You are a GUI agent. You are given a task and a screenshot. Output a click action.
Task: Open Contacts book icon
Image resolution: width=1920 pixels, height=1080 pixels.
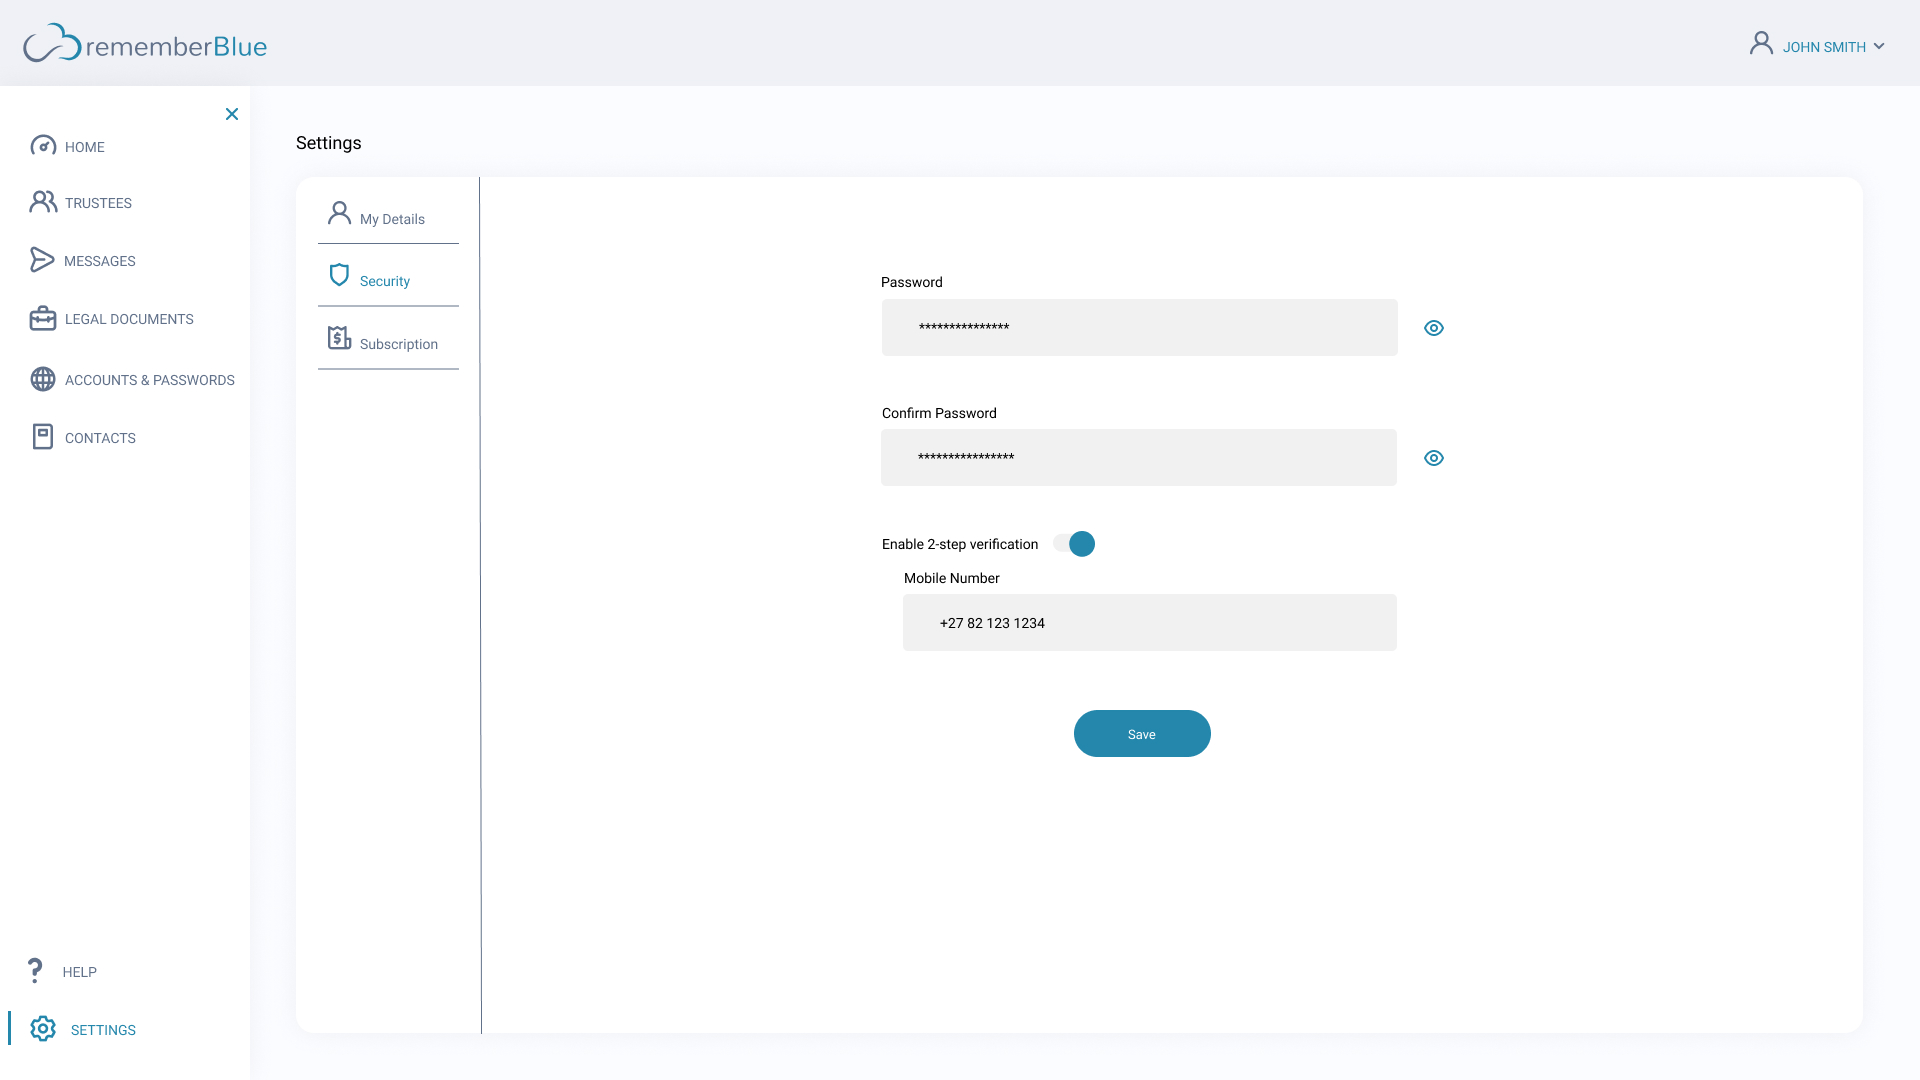coord(43,437)
